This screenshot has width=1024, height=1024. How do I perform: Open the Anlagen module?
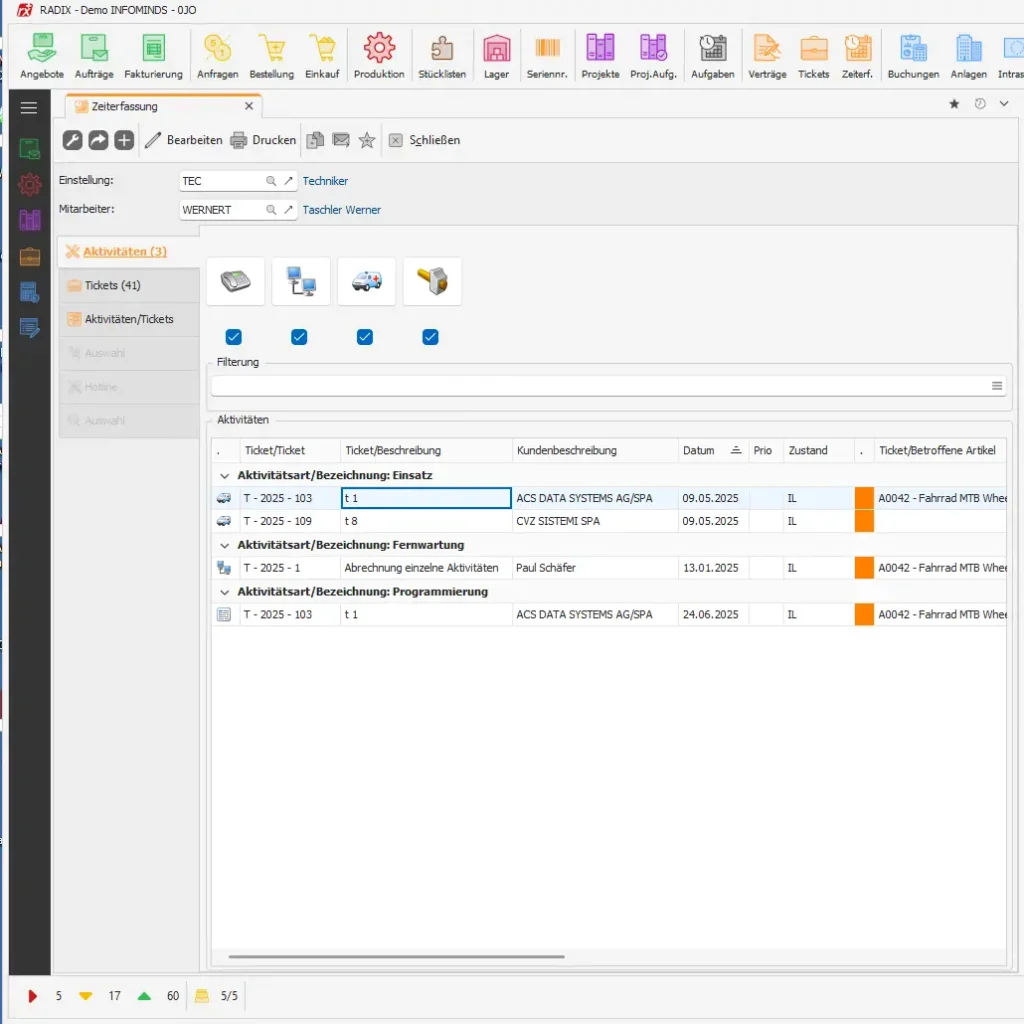[968, 56]
